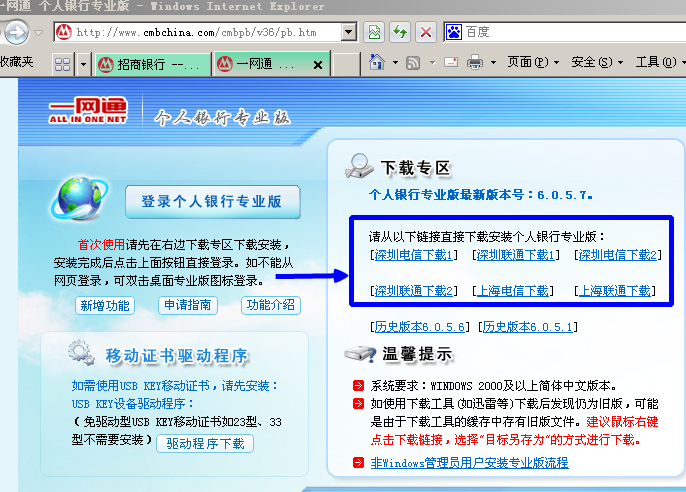This screenshot has width=686, height=492.
Task: Click the 深圳联通下载1 link
Action: pyautogui.click(x=515, y=255)
